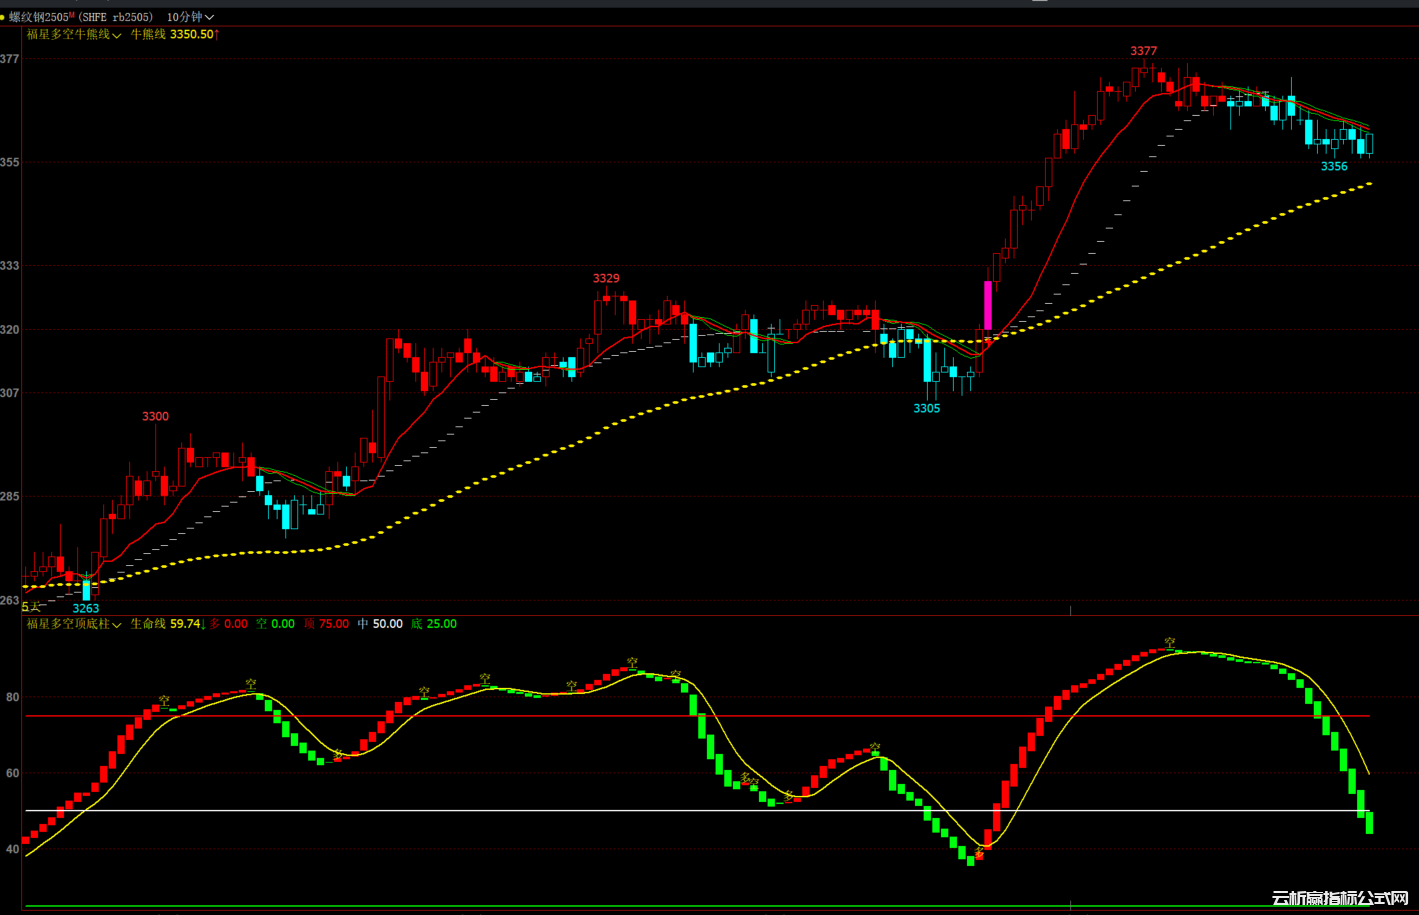Select the 螺纹钢2505 contract name
Viewport: 1419px width, 915px height.
click(38, 17)
